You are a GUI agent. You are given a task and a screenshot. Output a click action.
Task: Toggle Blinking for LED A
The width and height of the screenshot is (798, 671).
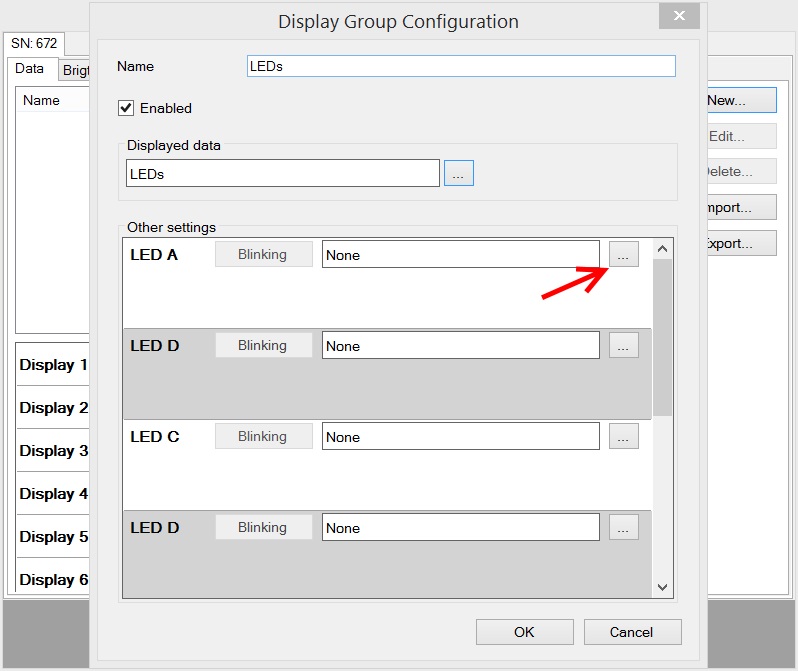263,255
